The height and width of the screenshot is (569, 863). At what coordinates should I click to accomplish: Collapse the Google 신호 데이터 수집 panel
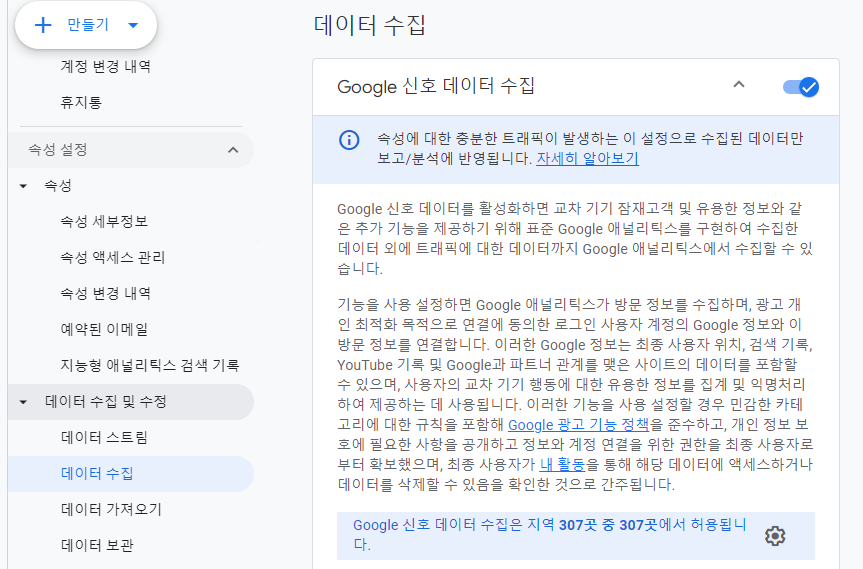point(739,85)
